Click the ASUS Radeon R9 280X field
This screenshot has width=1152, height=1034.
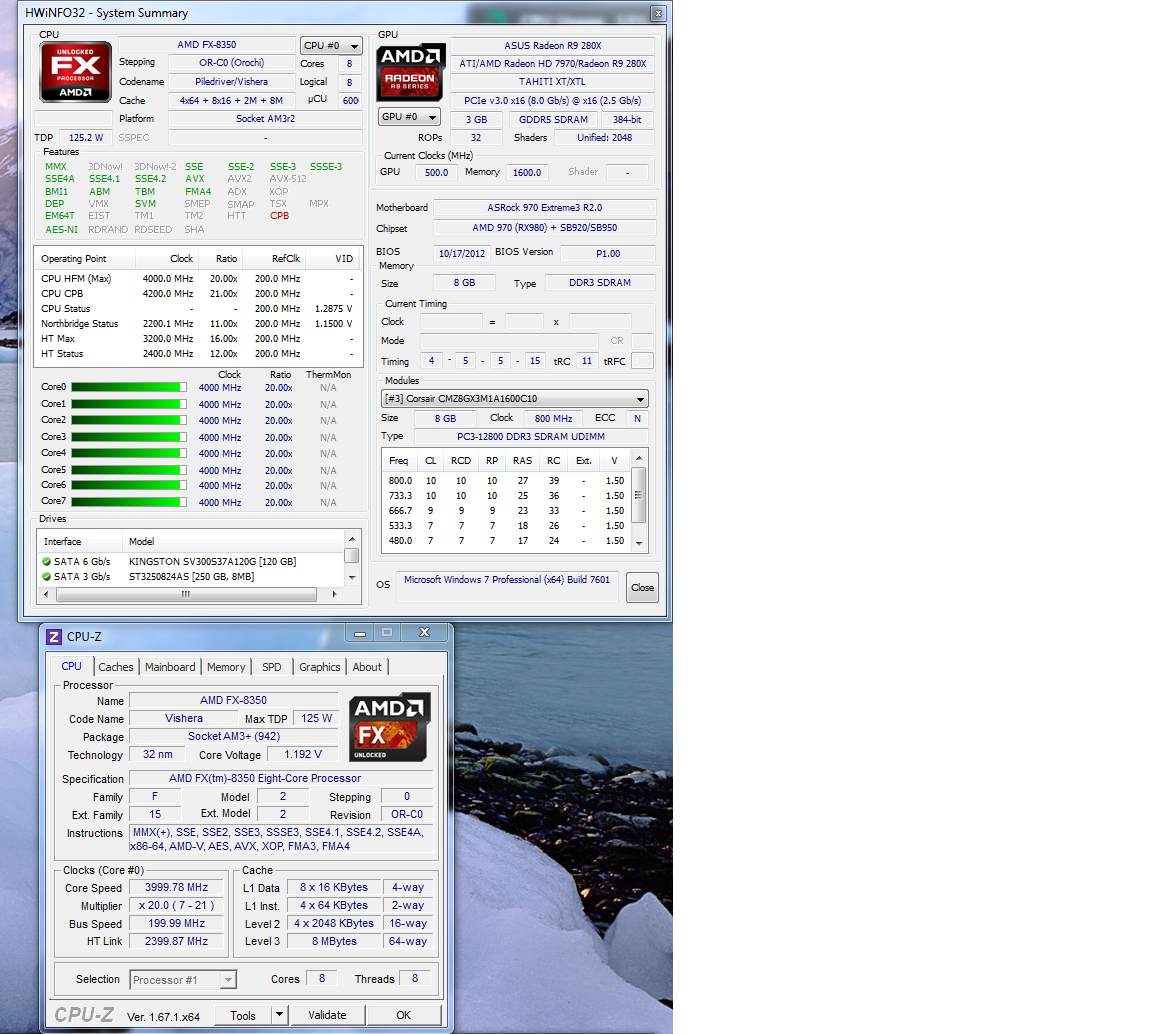coord(552,46)
